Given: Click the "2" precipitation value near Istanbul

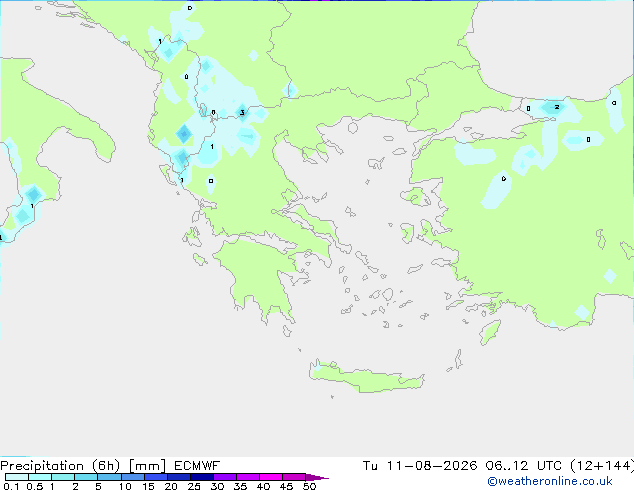Looking at the screenshot, I should coord(557,107).
